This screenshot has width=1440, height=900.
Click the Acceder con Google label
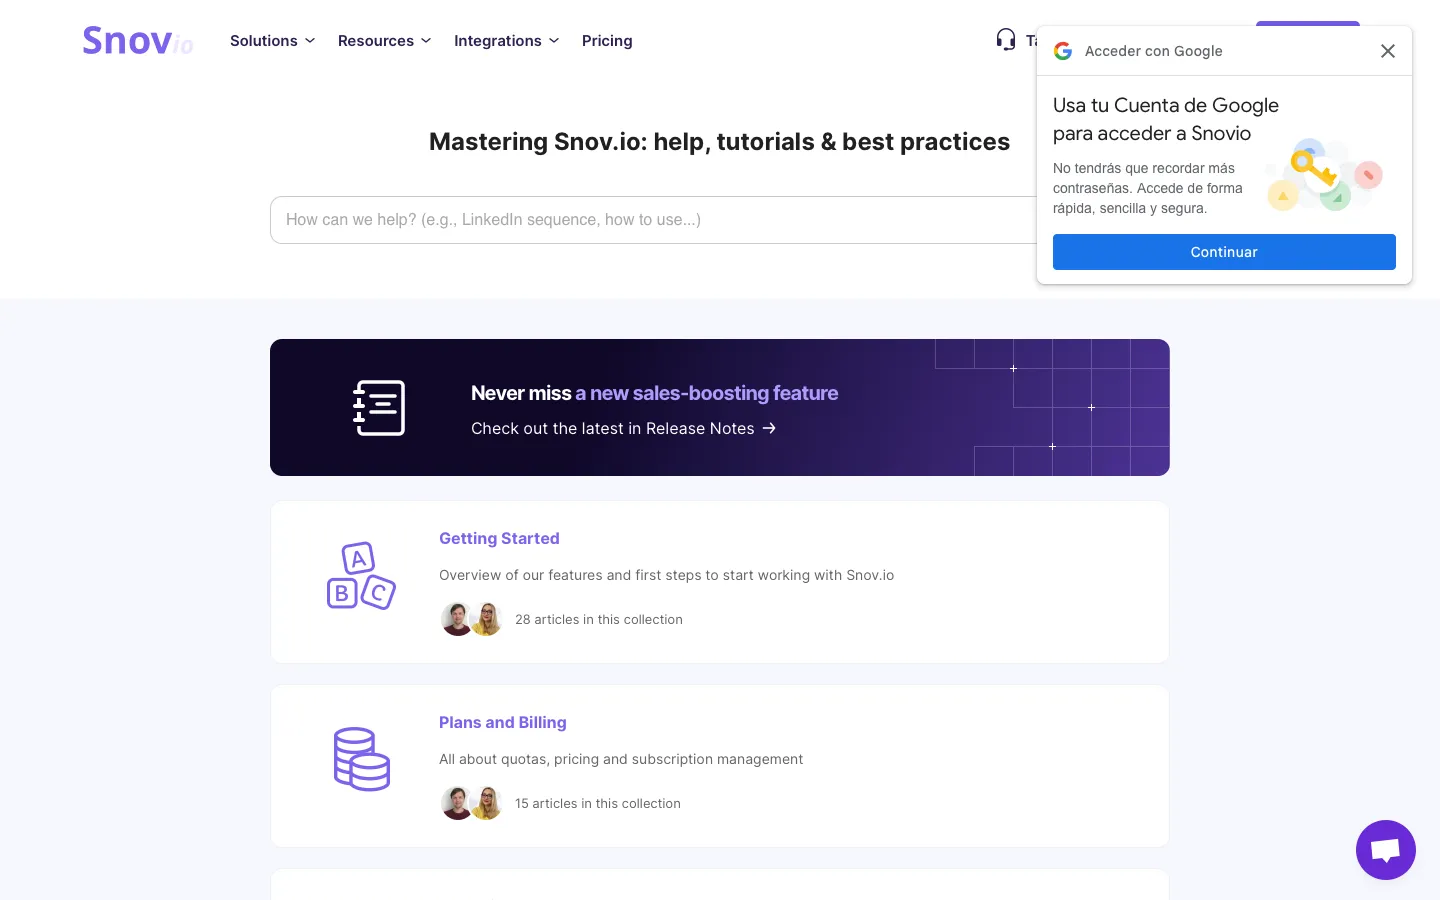(1154, 51)
